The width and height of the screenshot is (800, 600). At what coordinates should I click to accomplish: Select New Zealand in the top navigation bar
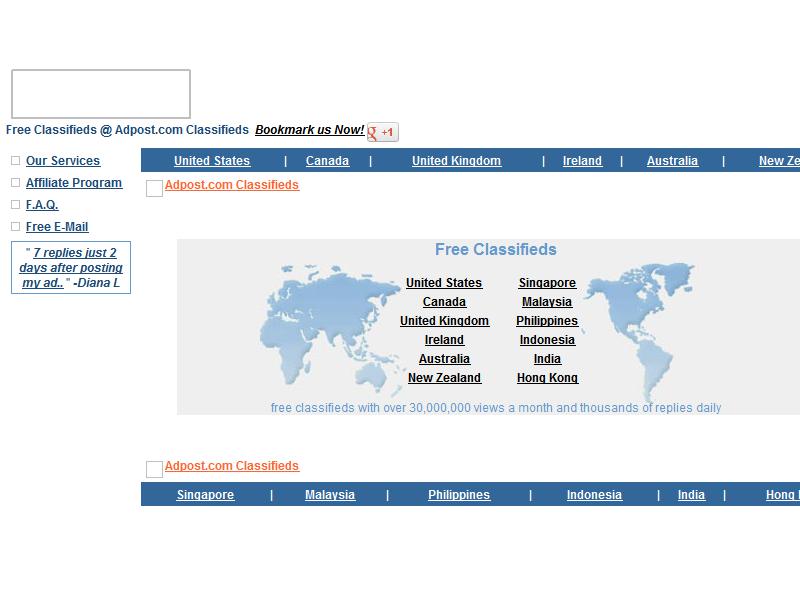779,161
